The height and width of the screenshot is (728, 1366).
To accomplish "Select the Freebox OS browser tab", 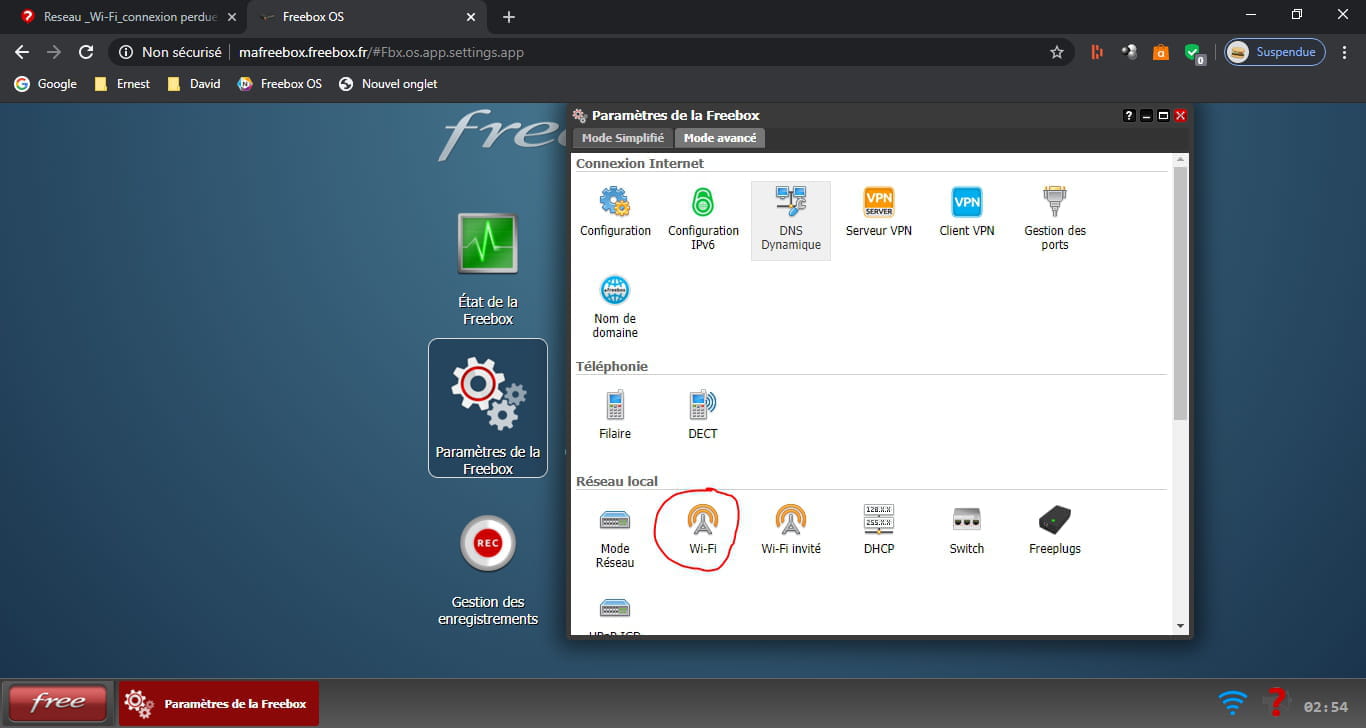I will click(366, 17).
